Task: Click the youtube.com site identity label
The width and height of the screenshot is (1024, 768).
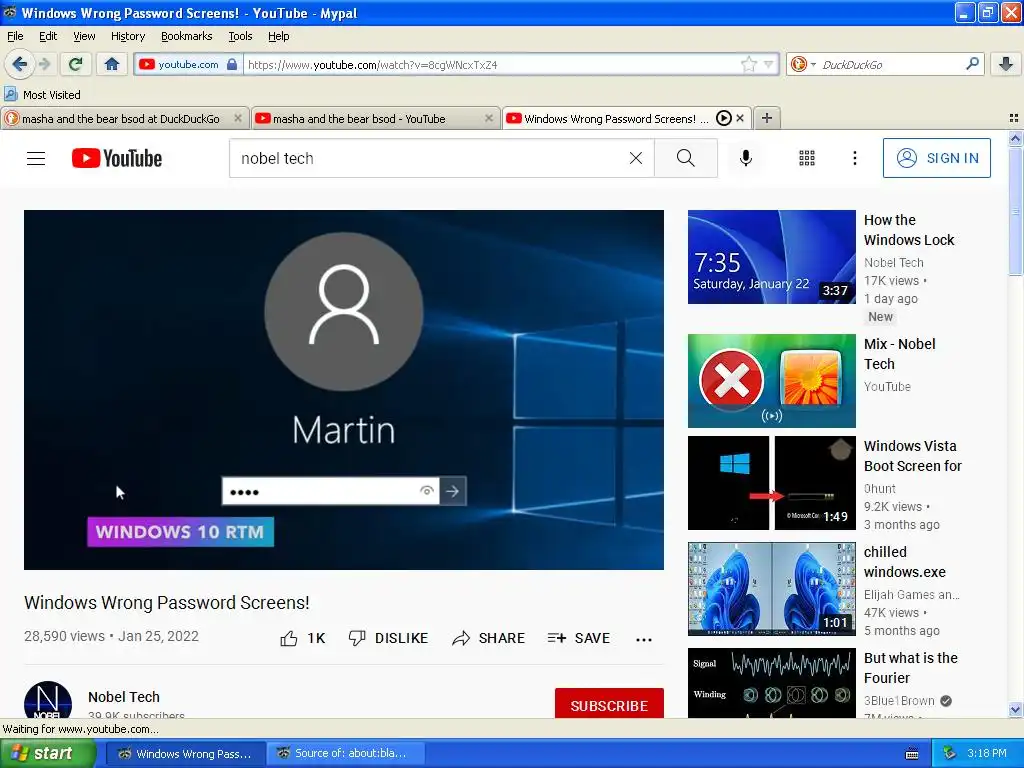Action: pyautogui.click(x=188, y=64)
